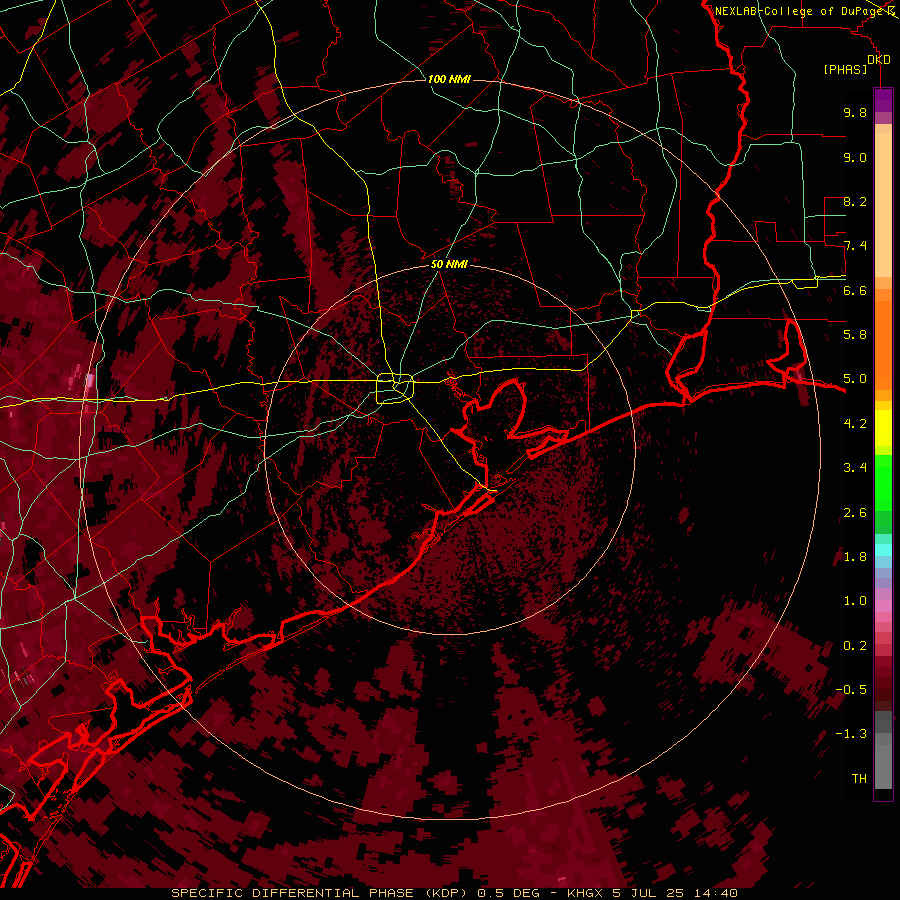The width and height of the screenshot is (900, 900).
Task: Click the yellow Houston beltway loop on map
Action: tap(395, 389)
